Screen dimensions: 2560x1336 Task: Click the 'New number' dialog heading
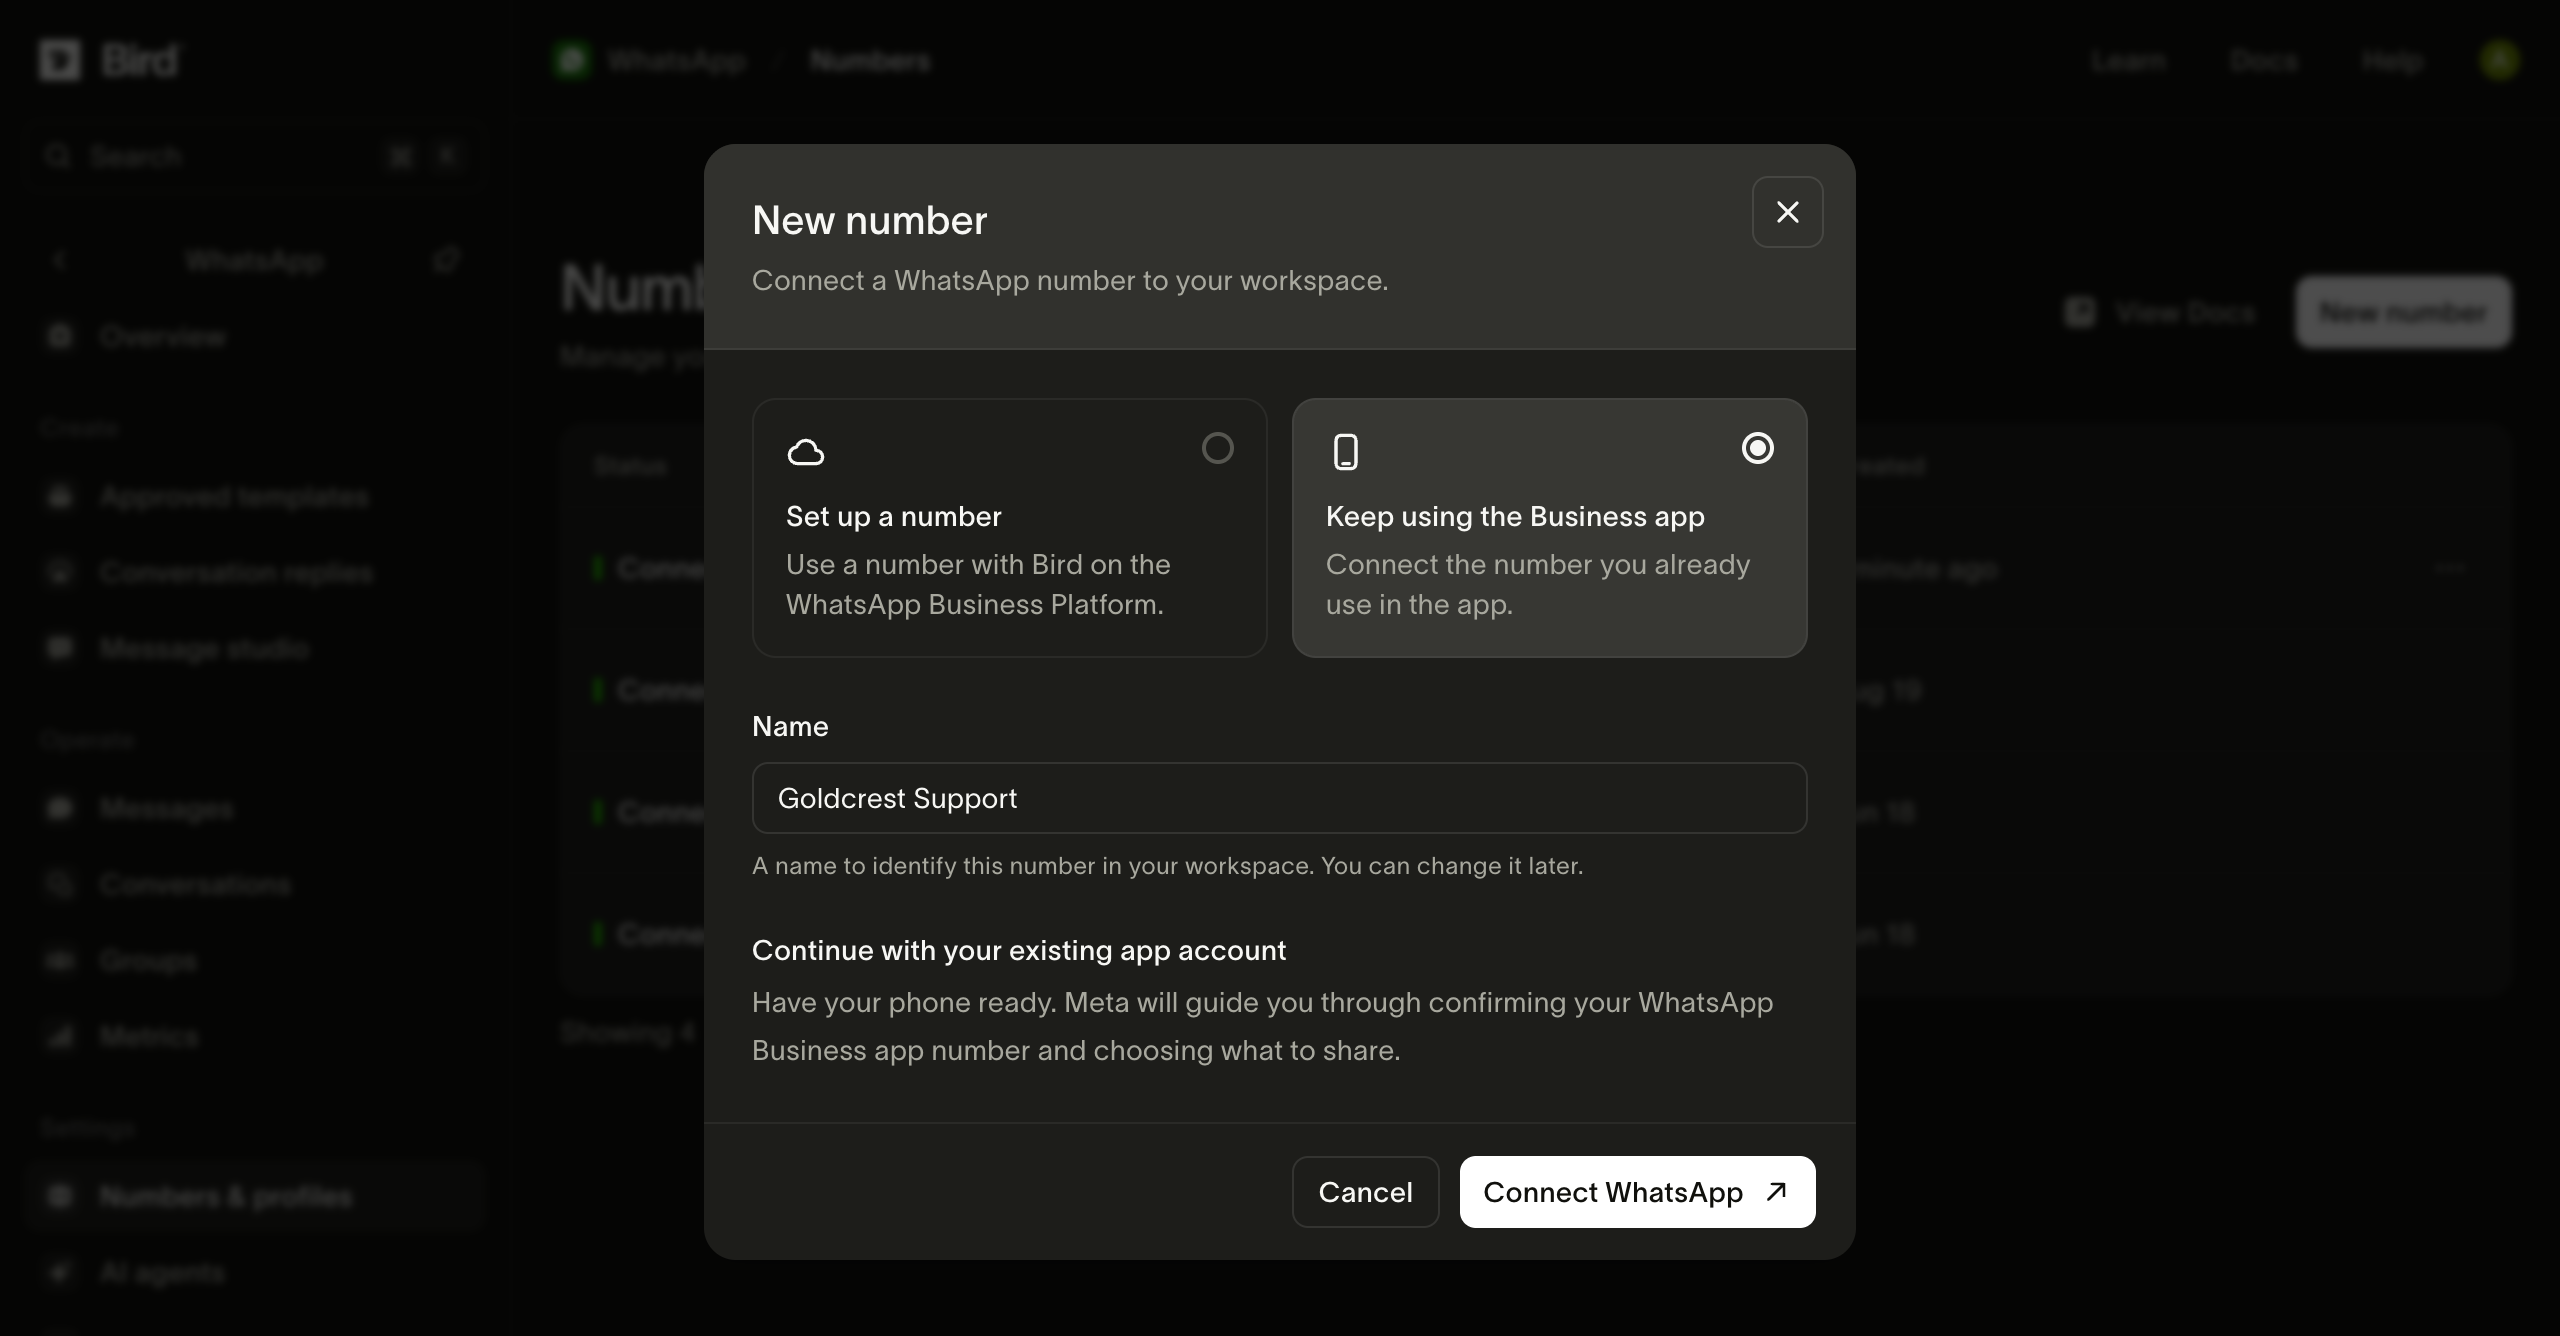(869, 220)
